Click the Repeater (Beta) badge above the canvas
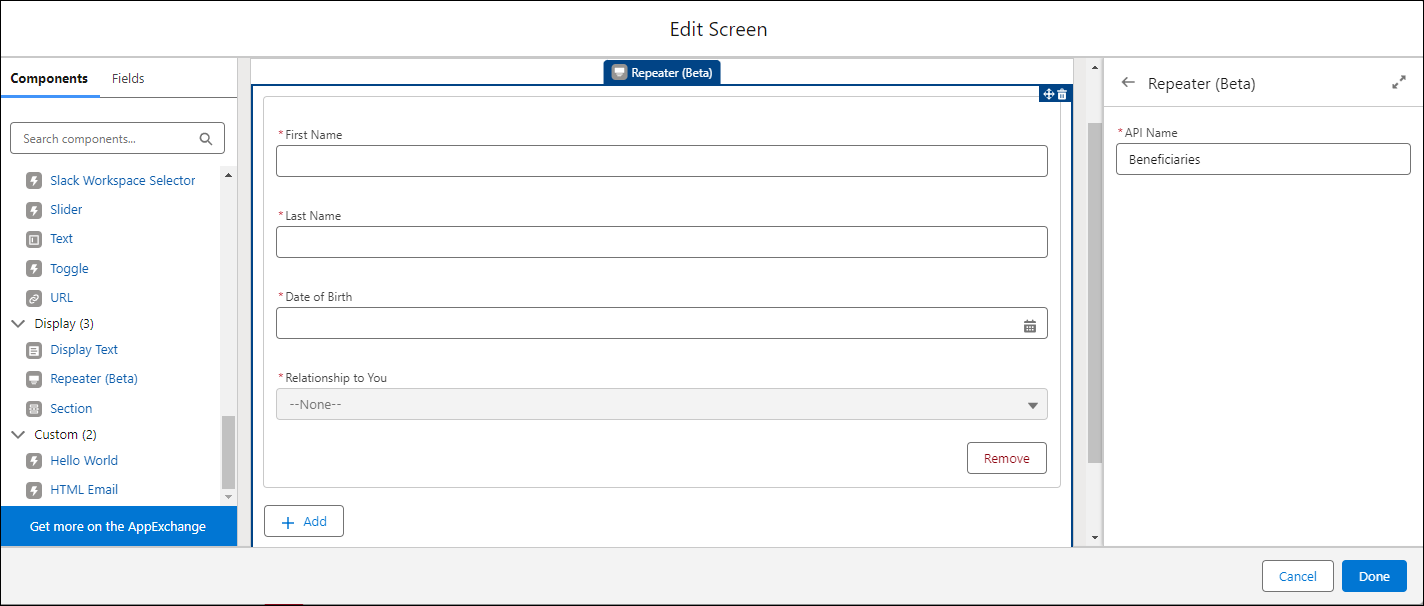 coord(661,71)
